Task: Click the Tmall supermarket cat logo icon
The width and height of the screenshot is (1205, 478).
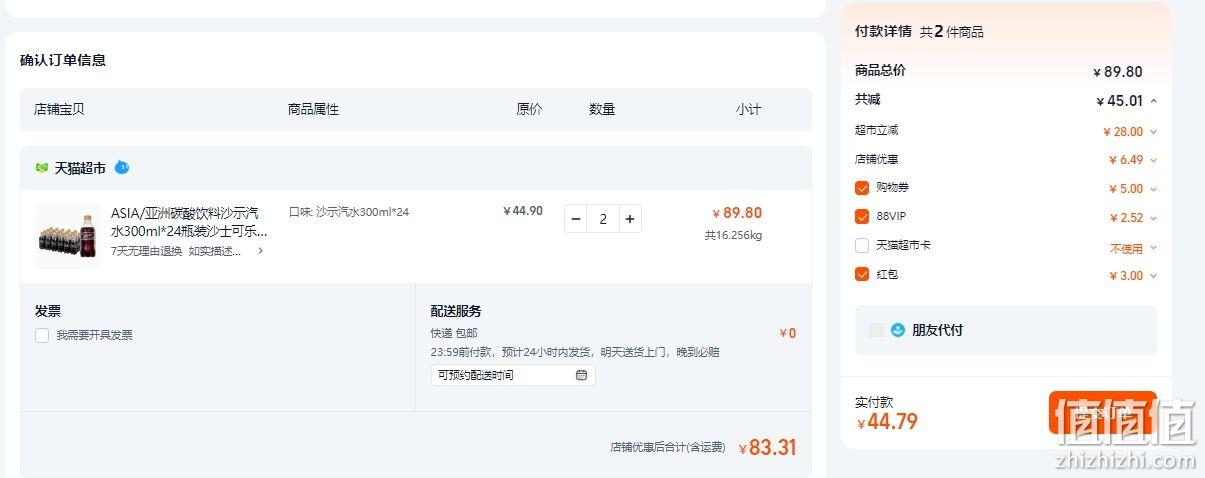Action: [42, 168]
